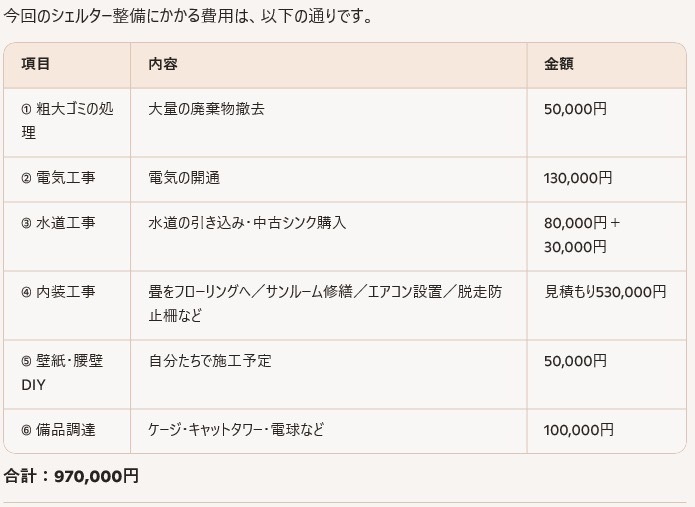695x507 pixels.
Task: Click the 合計：970,000円 total line
Action: pos(71,476)
